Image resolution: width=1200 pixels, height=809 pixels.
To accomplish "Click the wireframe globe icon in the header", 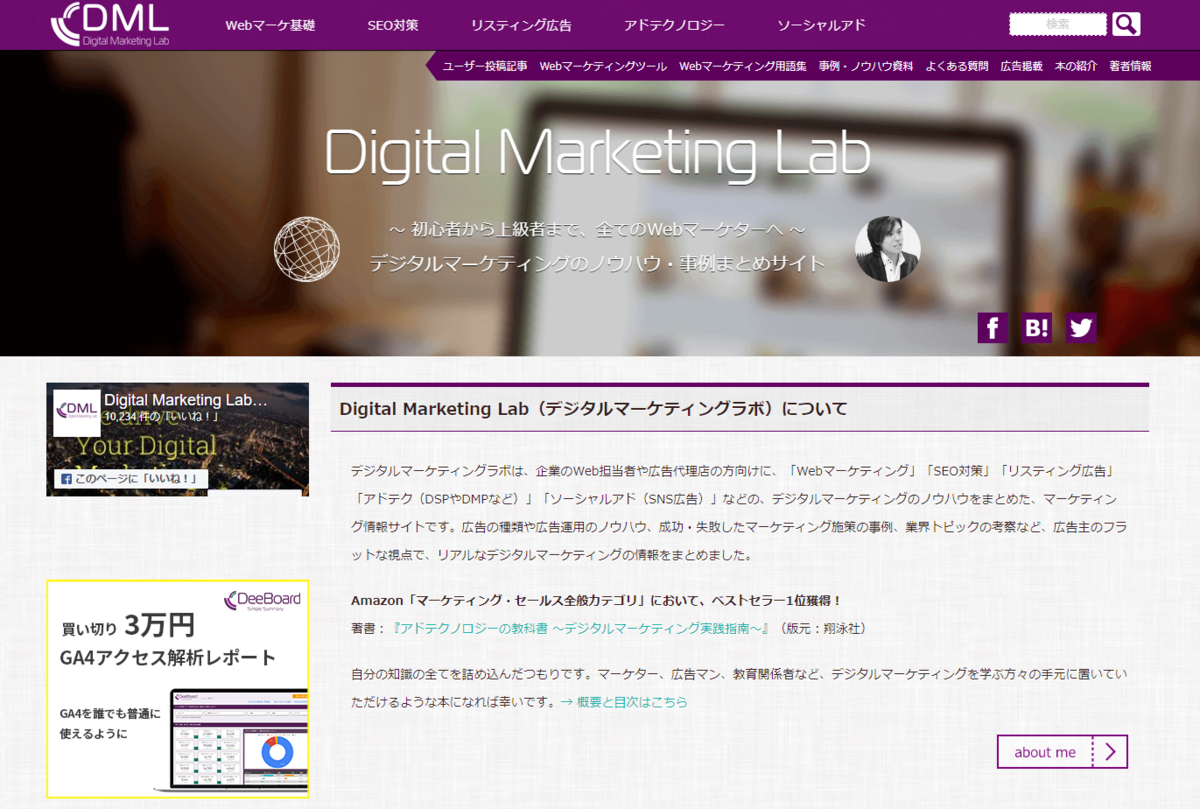I will point(306,248).
